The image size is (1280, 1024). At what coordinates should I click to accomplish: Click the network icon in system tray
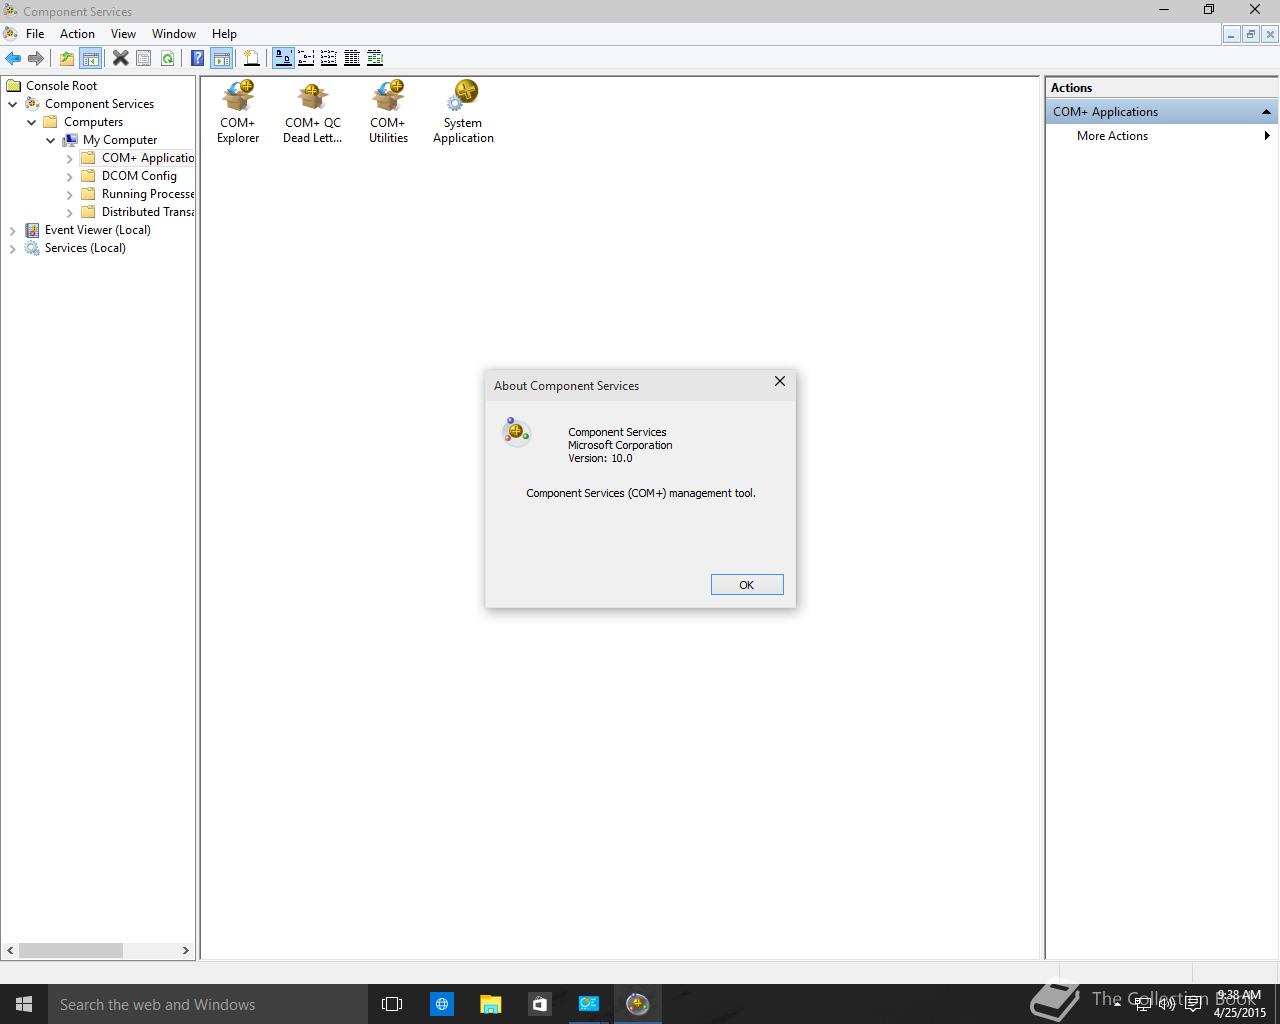point(1142,1004)
